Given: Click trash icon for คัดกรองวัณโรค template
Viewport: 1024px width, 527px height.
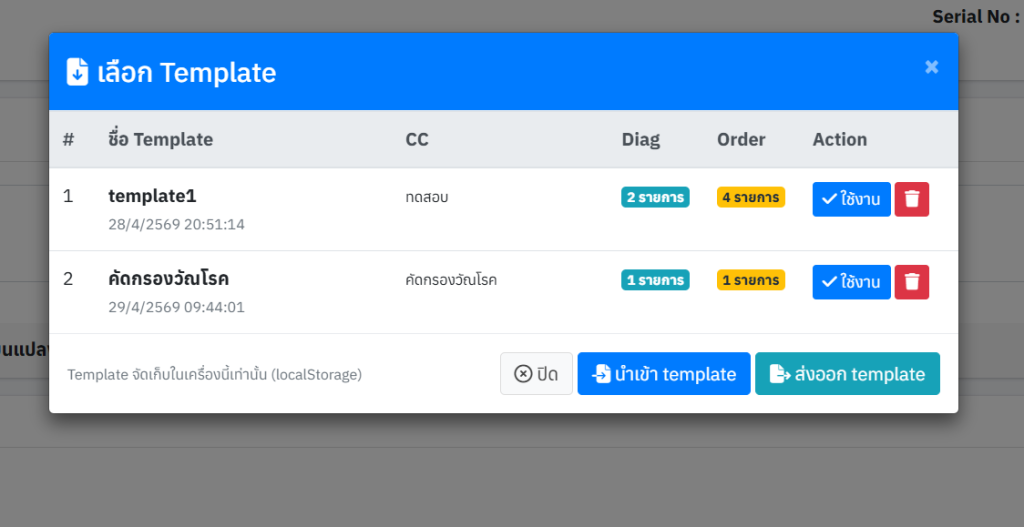Looking at the screenshot, I should pyautogui.click(x=911, y=282).
